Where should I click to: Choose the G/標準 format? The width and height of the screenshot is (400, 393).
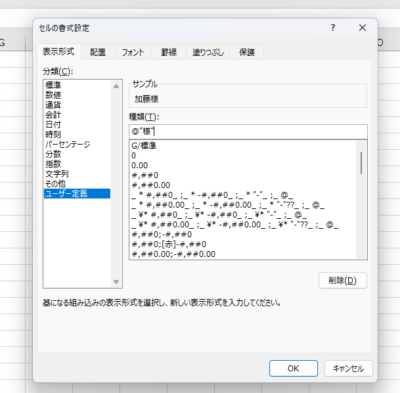click(x=243, y=146)
